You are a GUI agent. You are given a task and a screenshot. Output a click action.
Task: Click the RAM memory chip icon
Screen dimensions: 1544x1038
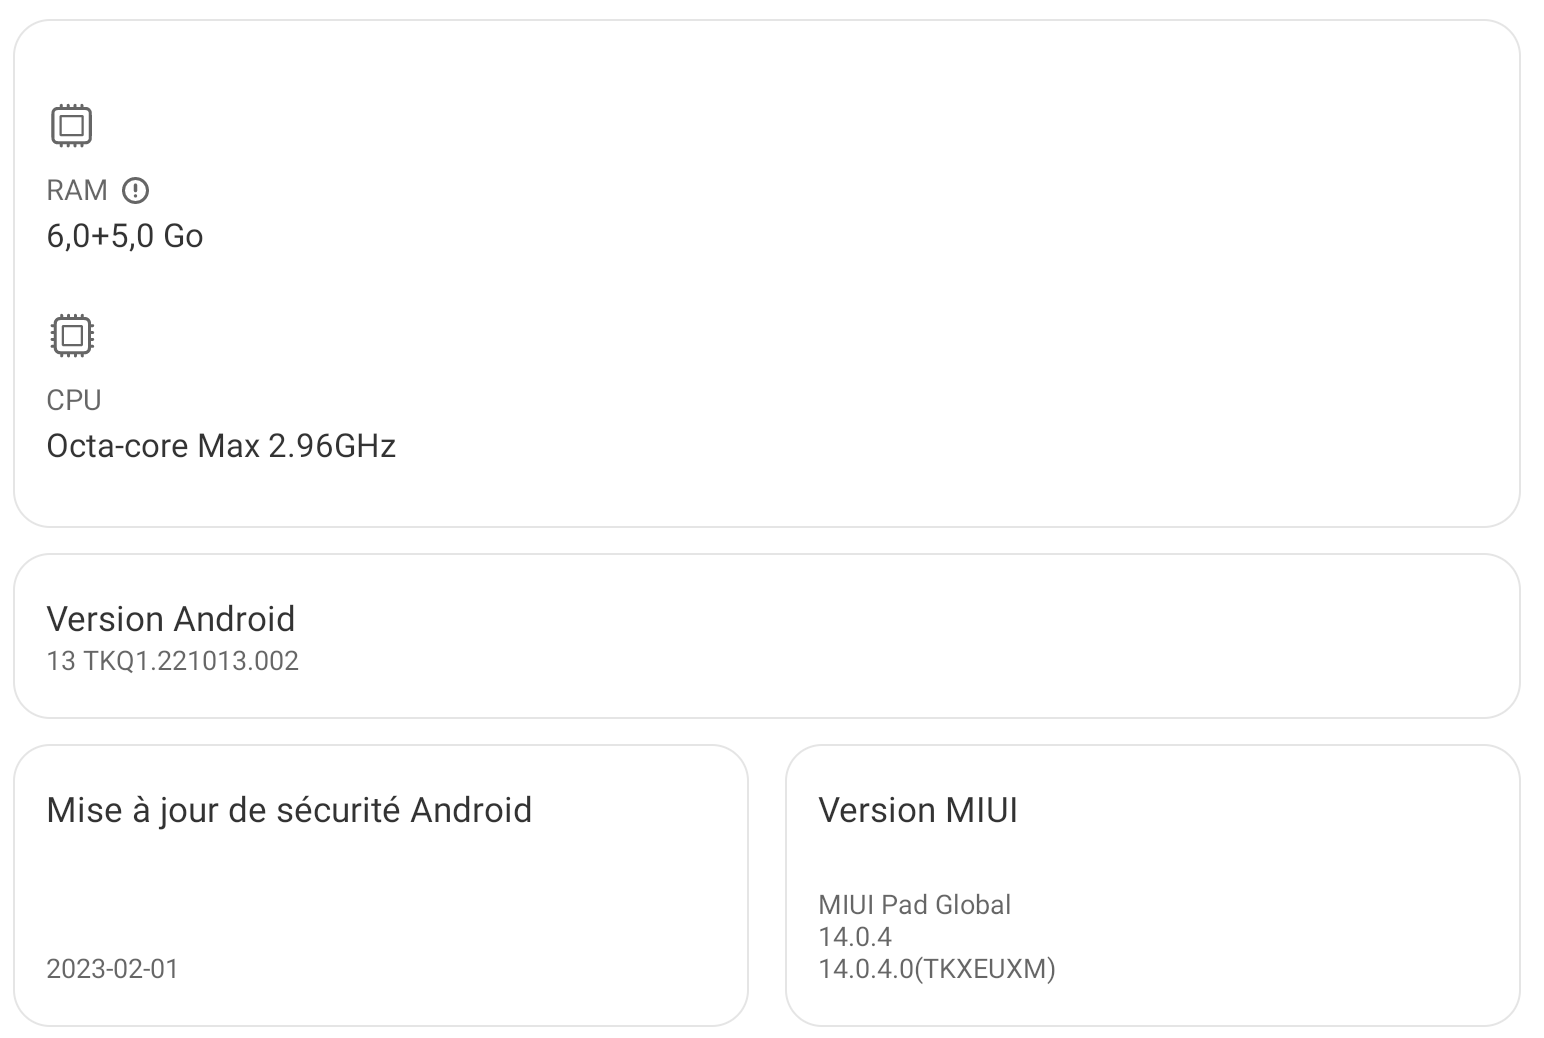[x=71, y=126]
